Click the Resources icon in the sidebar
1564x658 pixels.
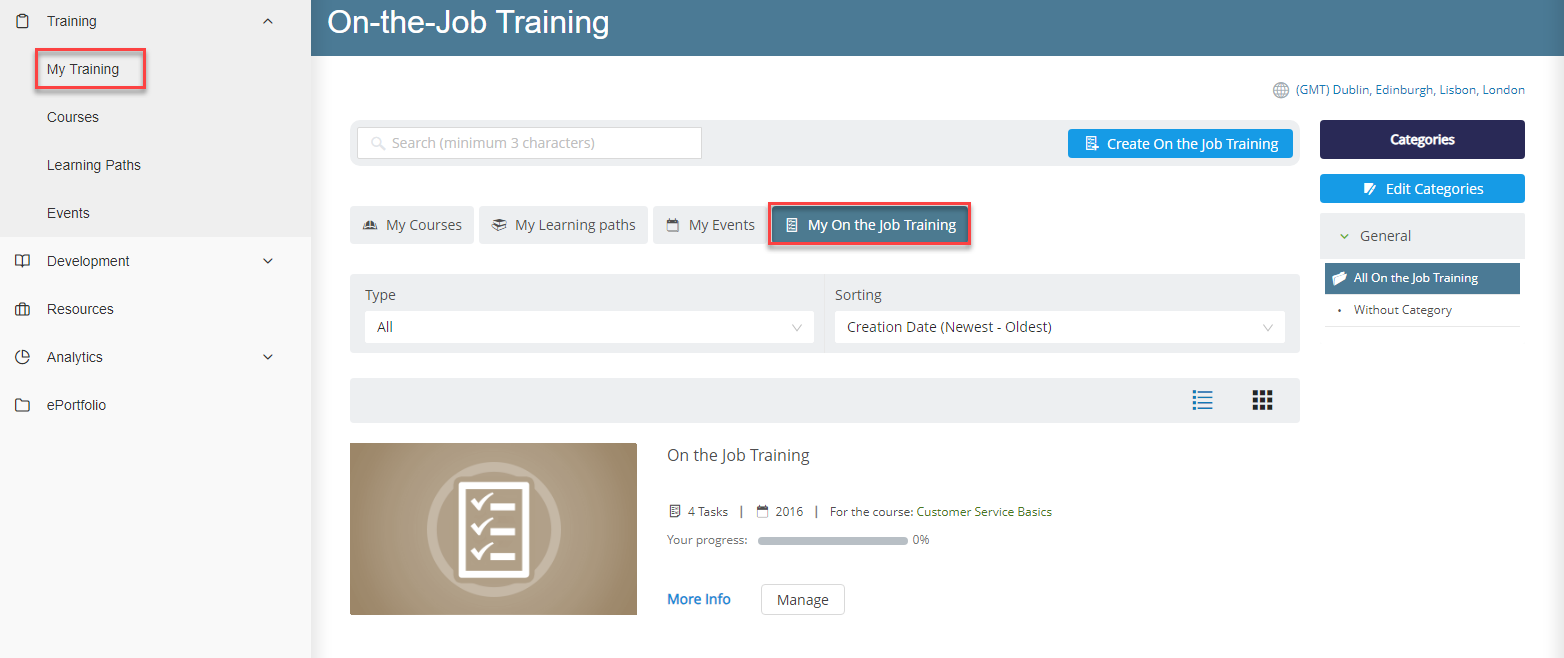coord(23,308)
